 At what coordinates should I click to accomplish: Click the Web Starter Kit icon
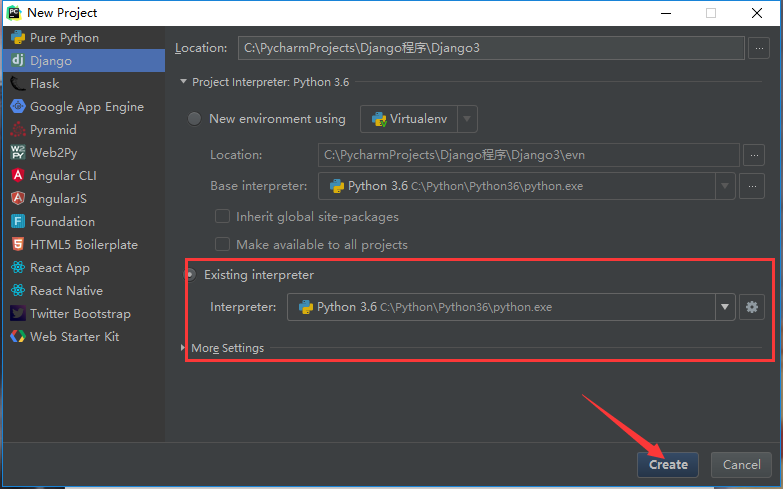[18, 336]
